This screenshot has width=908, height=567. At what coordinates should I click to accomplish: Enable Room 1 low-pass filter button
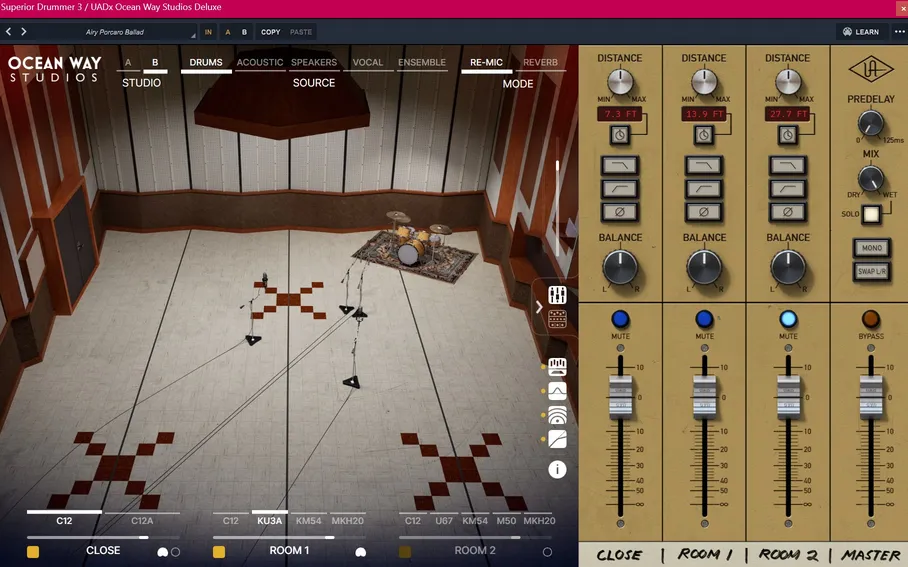point(704,165)
